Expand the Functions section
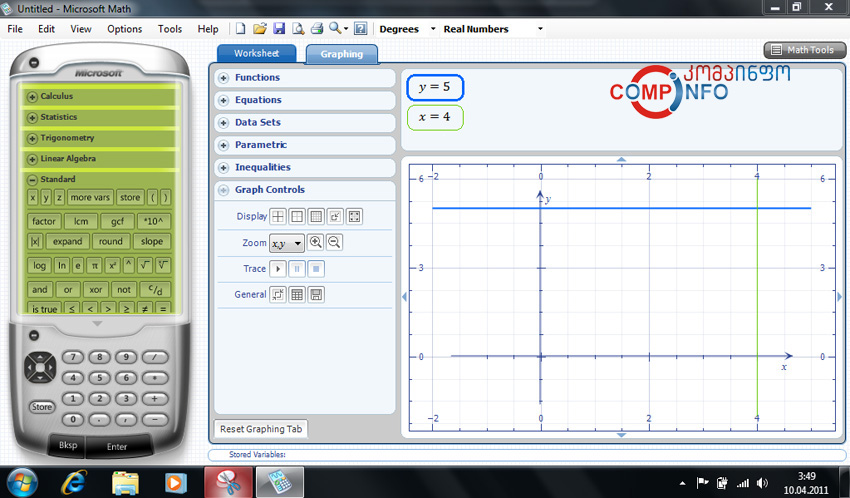 pyautogui.click(x=223, y=78)
